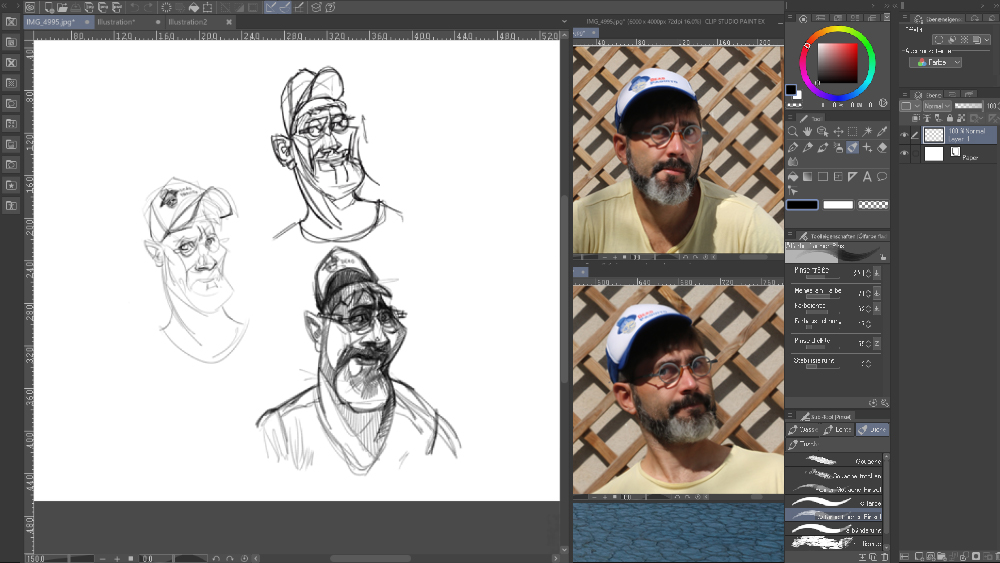
Task: Select the Auto Select magic wand tool
Action: point(867,132)
